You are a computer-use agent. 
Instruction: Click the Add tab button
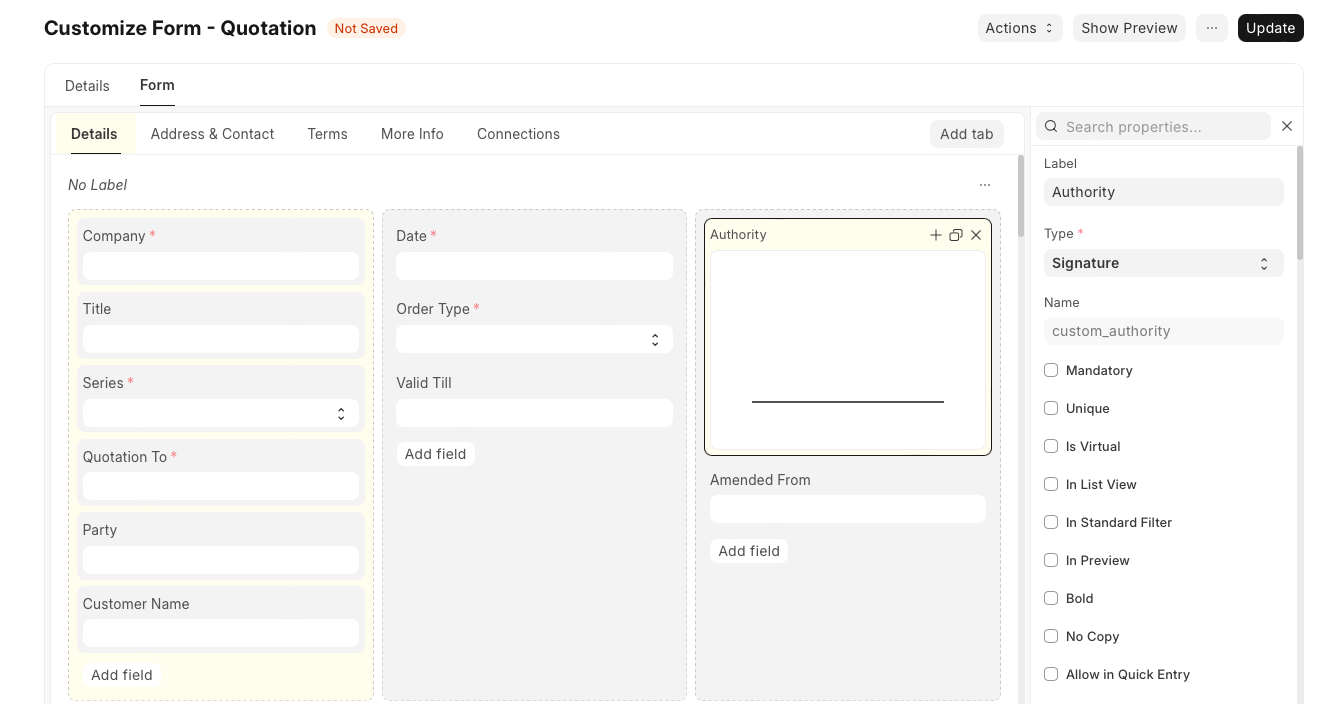966,134
